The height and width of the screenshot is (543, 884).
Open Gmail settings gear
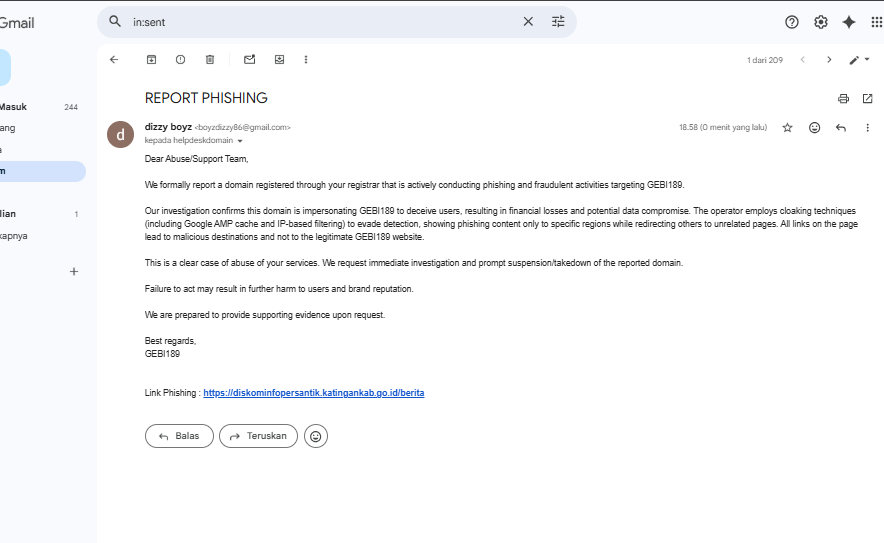pyautogui.click(x=821, y=22)
